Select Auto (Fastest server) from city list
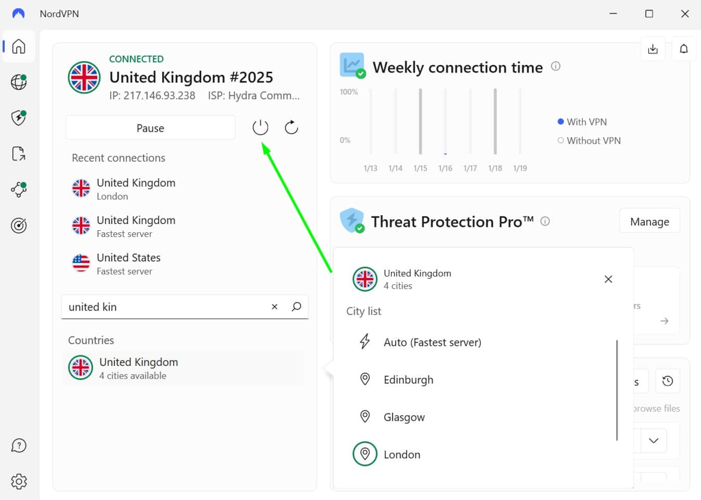 click(x=432, y=342)
